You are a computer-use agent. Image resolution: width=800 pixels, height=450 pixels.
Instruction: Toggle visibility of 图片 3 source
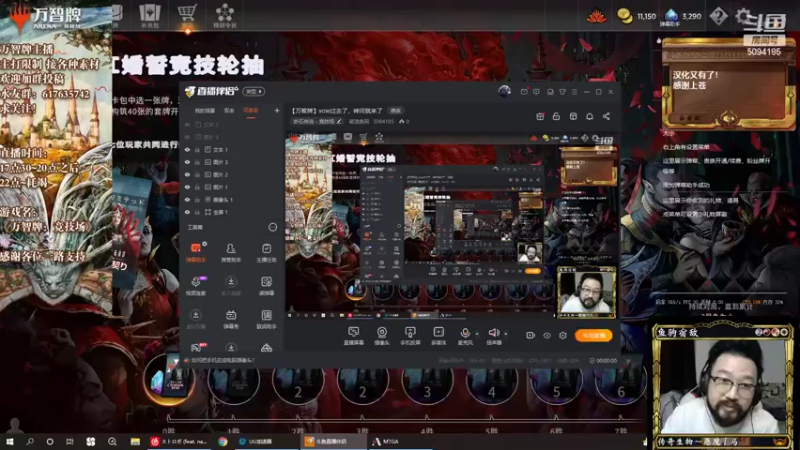[187, 162]
